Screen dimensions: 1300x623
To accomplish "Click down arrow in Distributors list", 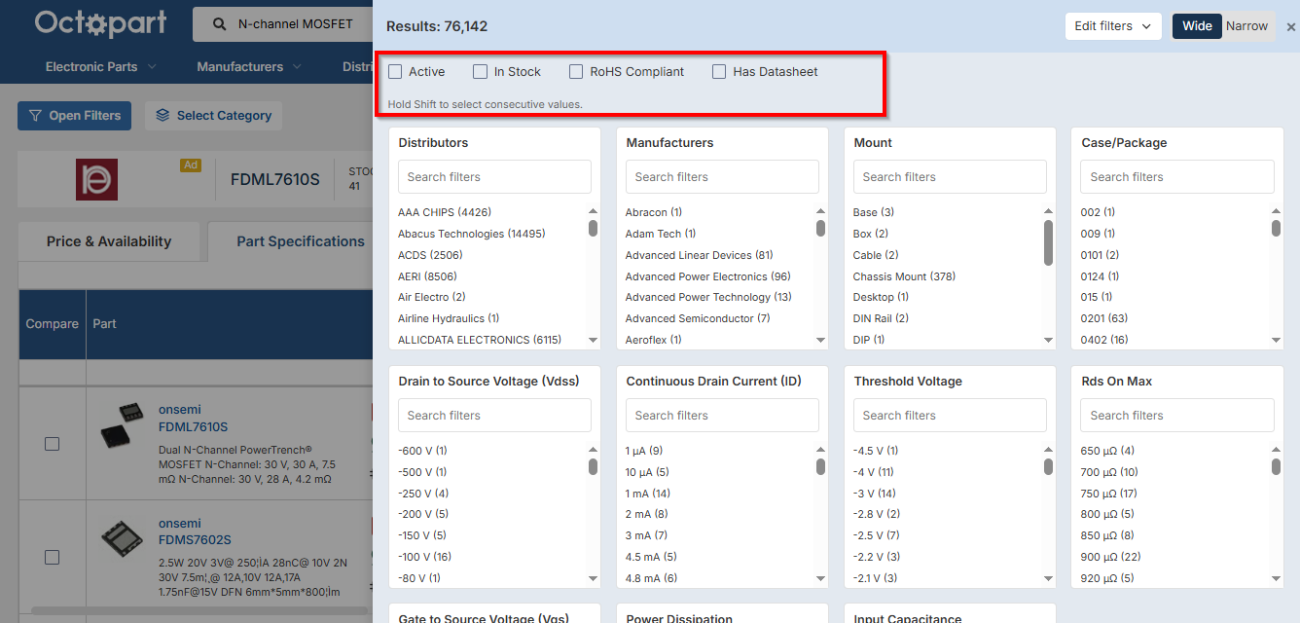I will tap(593, 340).
